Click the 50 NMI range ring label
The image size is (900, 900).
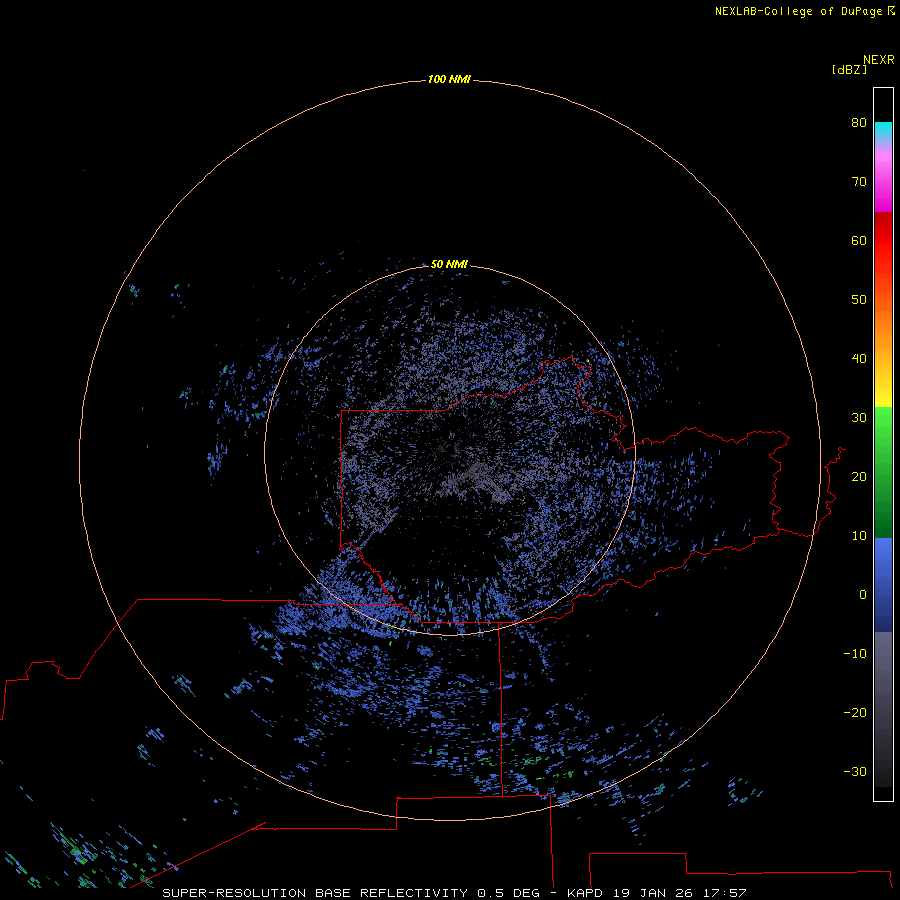[x=449, y=264]
